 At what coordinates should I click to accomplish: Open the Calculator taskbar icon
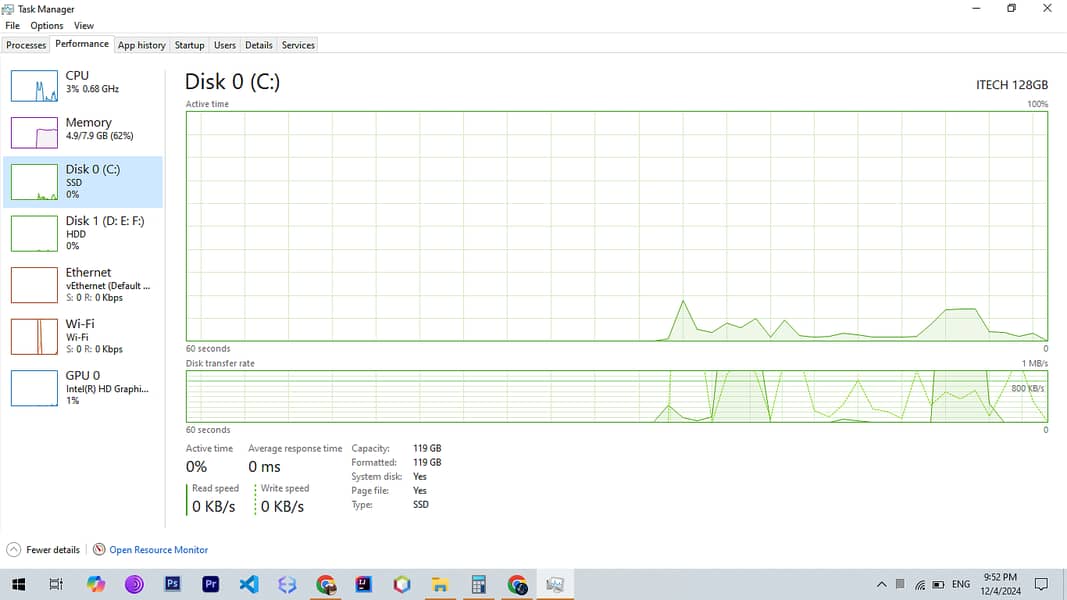(478, 584)
